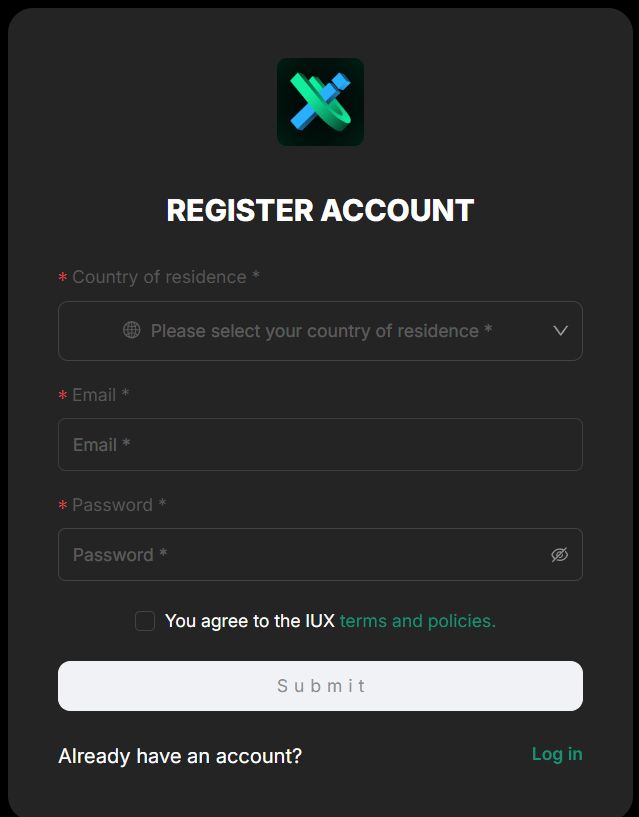Viewport: 639px width, 817px height.
Task: Click red asterisk beside Country of residence
Action: pos(63,278)
